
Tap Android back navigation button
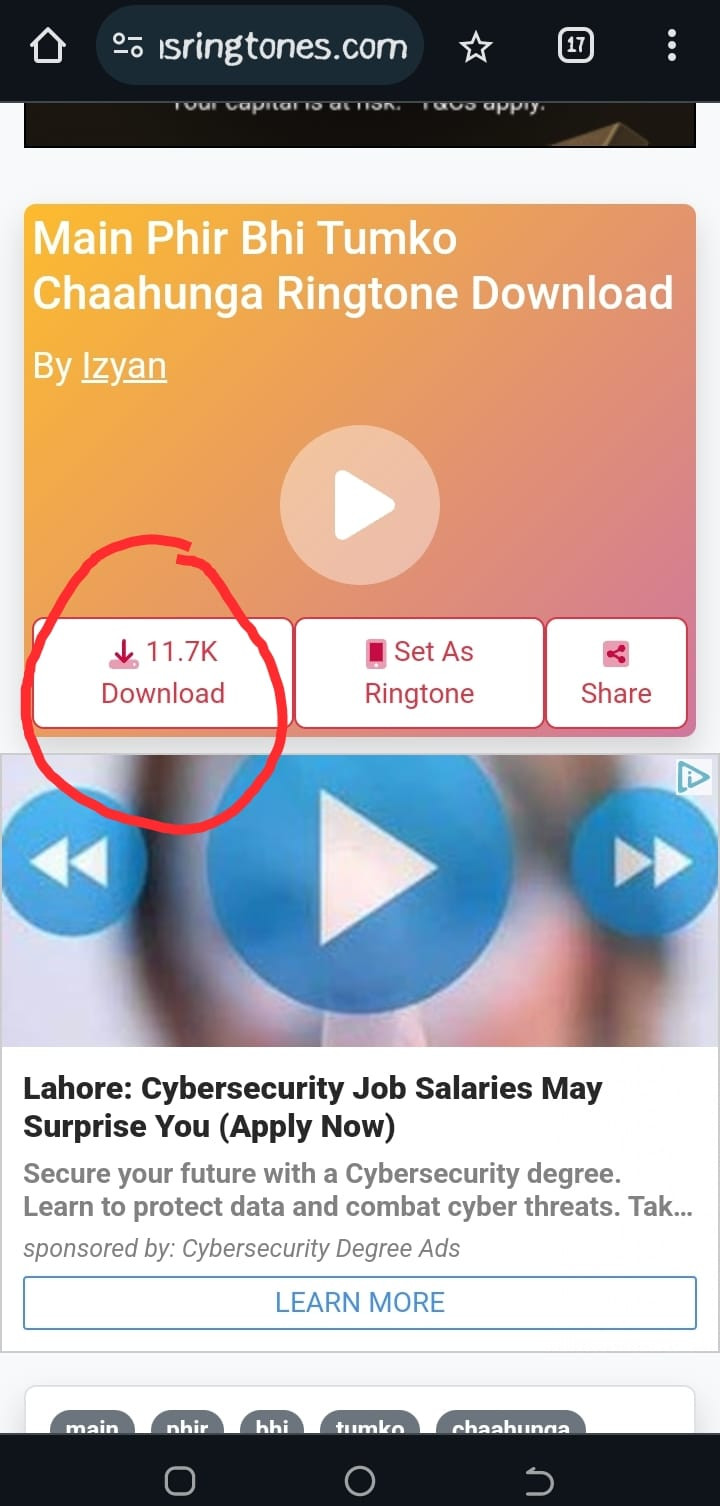(x=539, y=1480)
